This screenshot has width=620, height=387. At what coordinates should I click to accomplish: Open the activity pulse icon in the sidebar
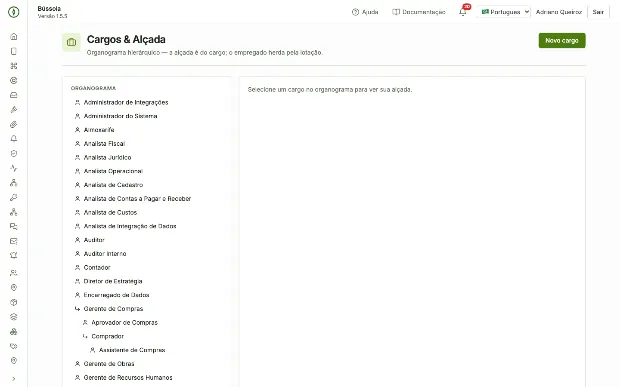13,168
